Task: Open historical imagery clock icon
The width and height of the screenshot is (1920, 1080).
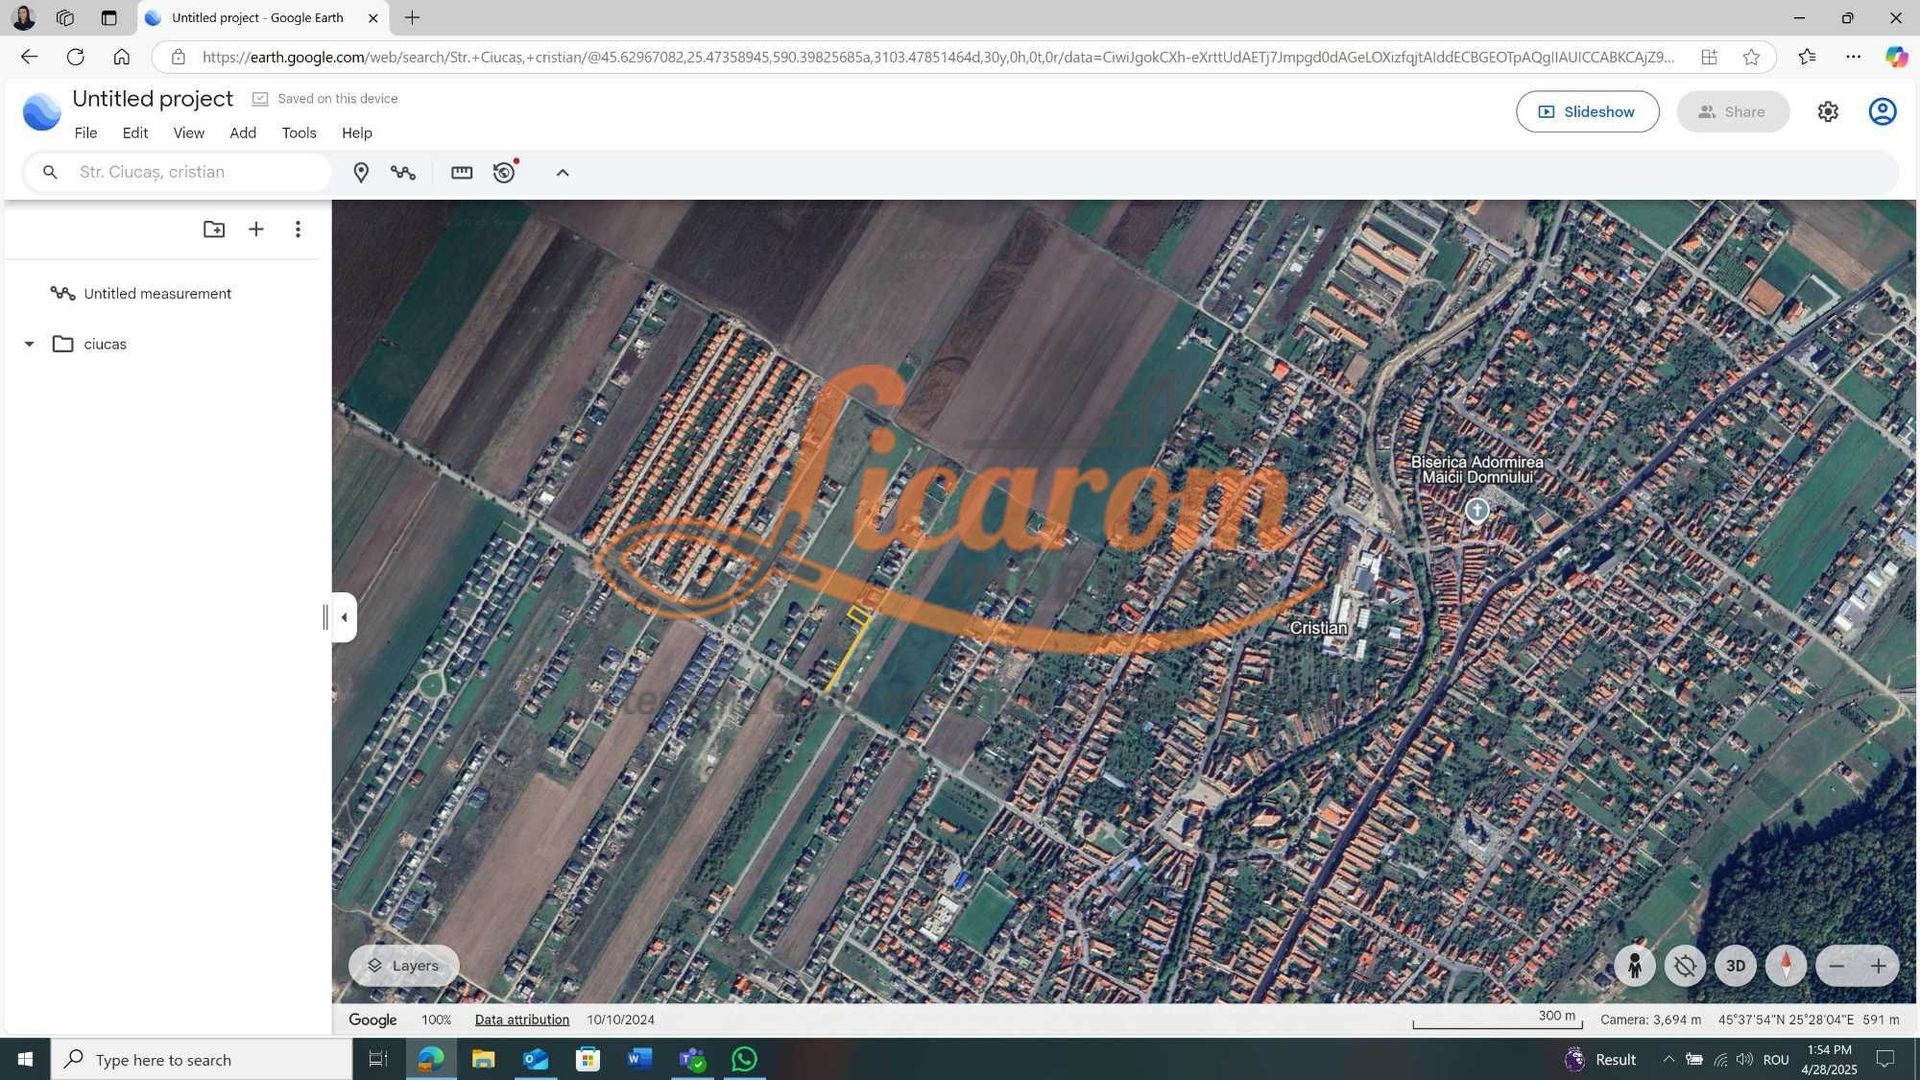Action: coord(504,173)
